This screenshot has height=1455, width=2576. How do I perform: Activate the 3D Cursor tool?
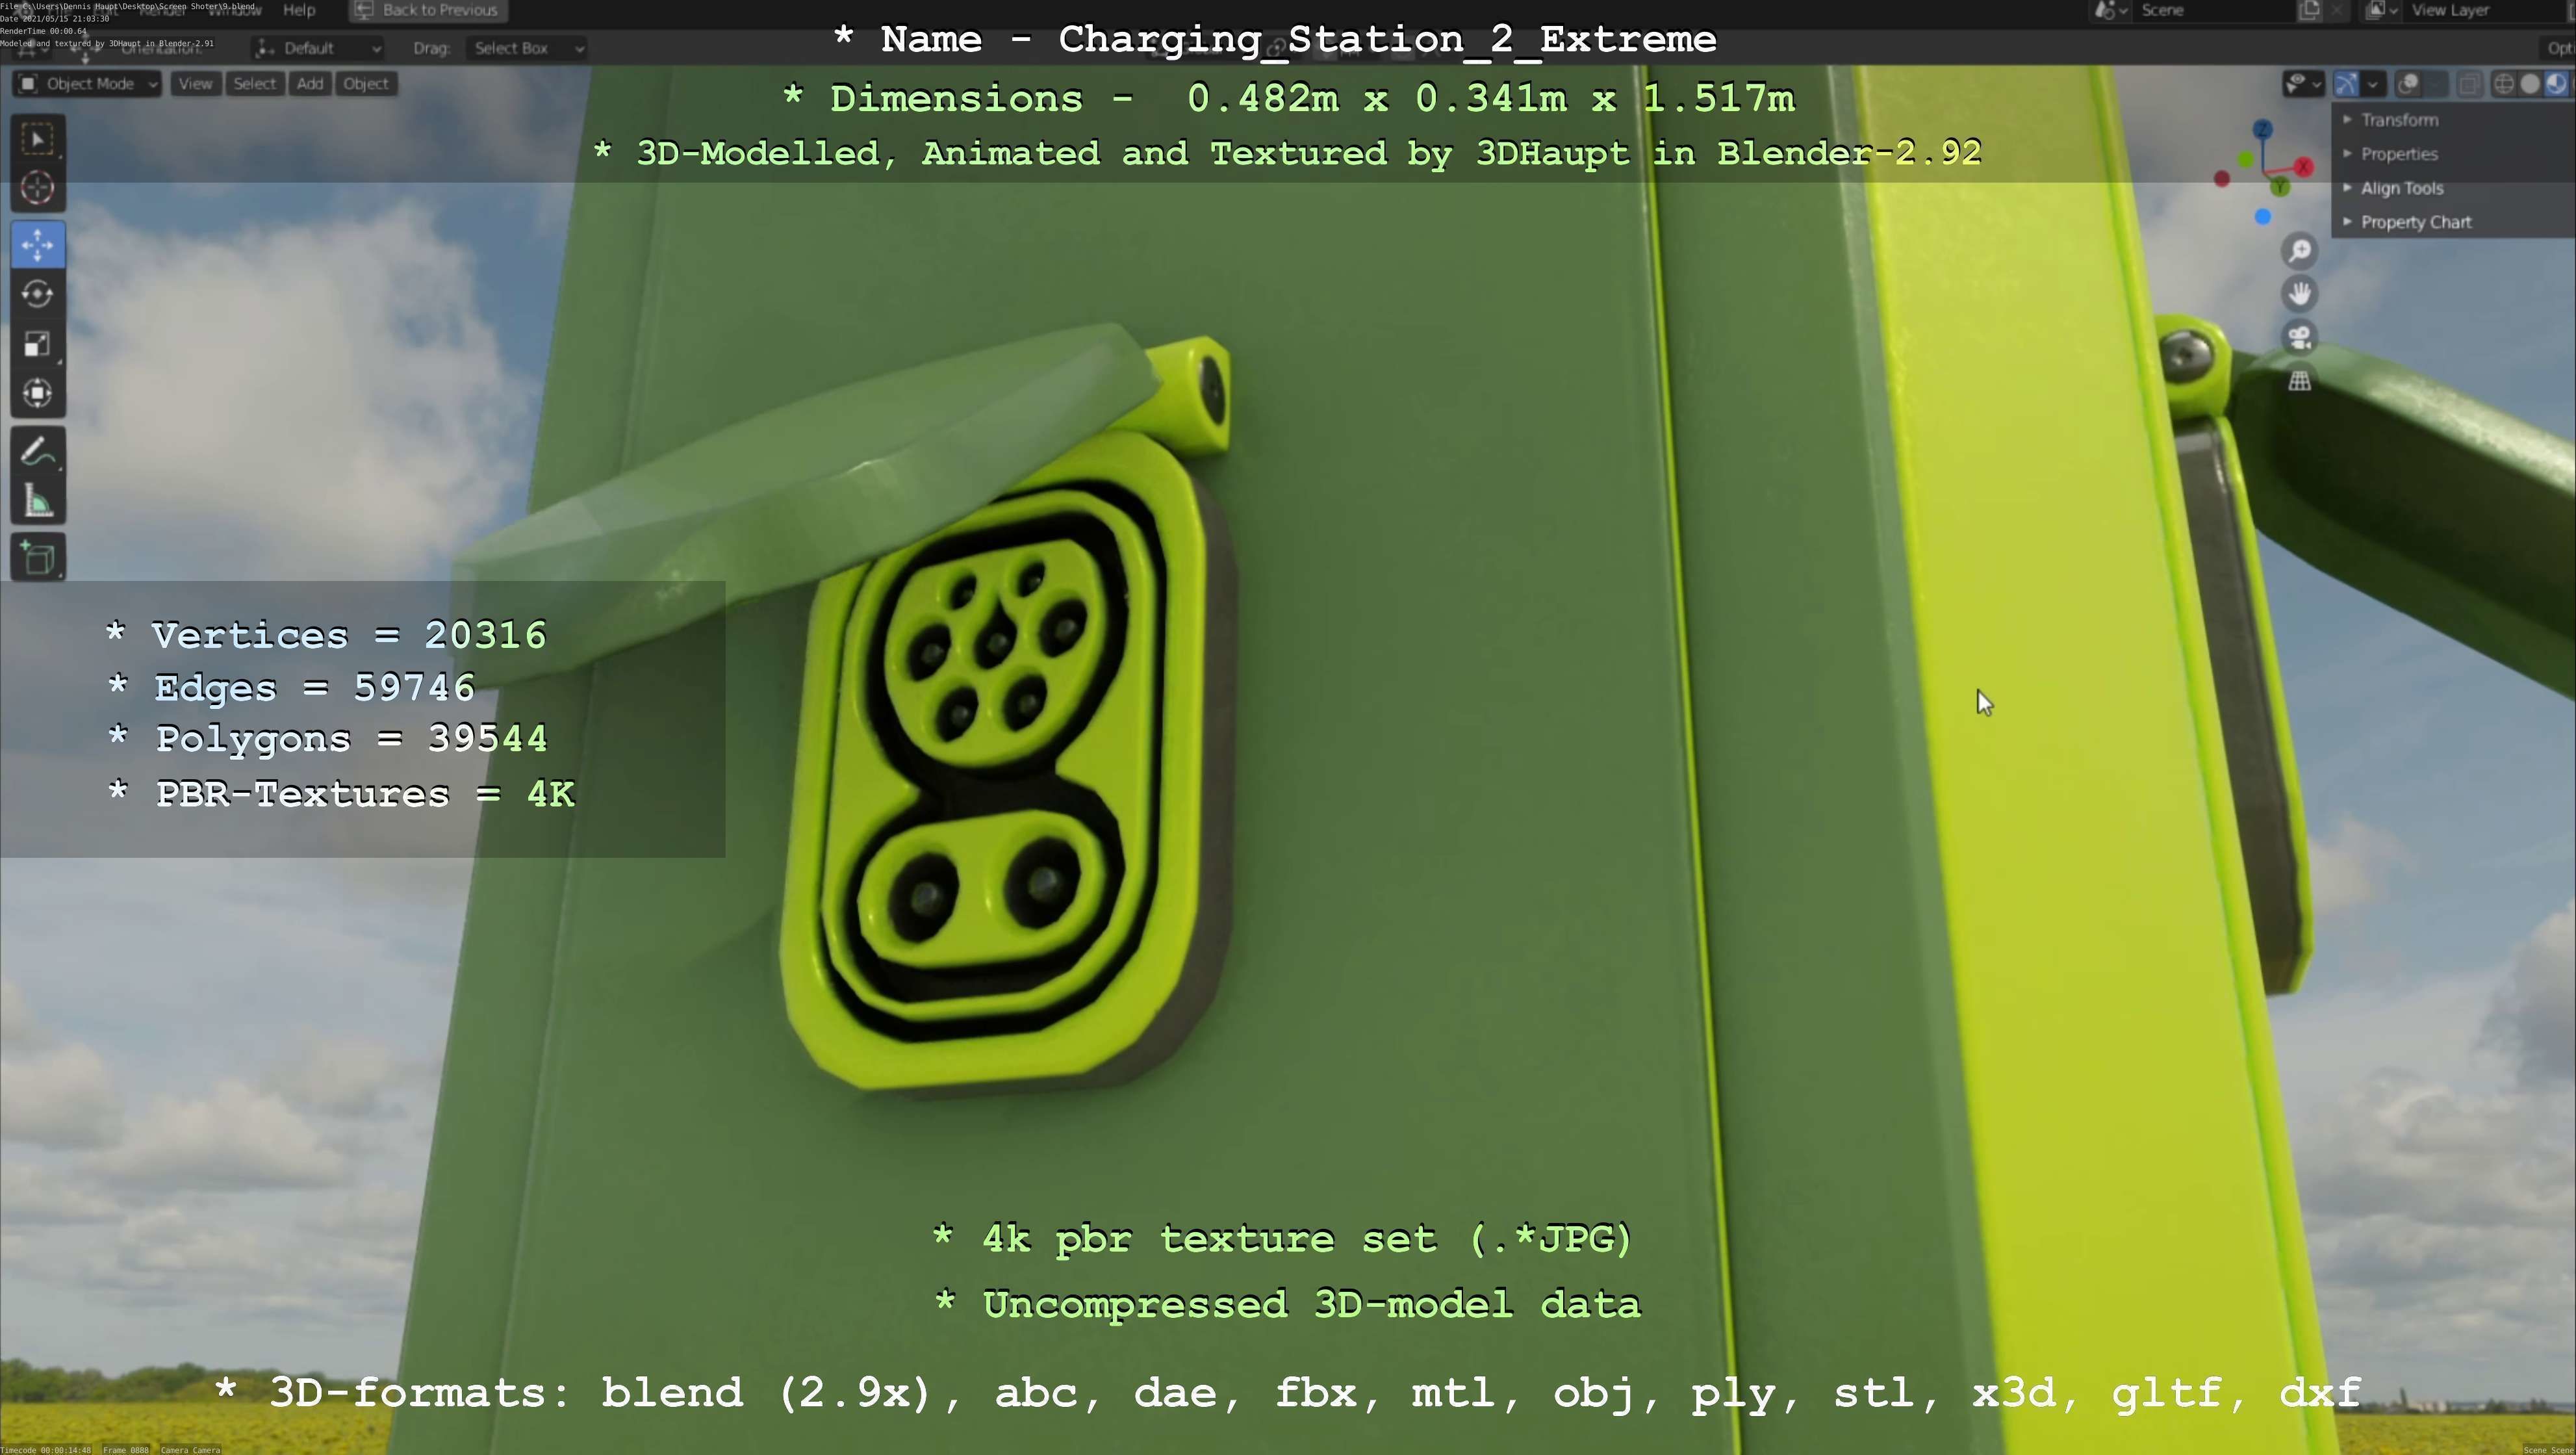click(x=38, y=188)
